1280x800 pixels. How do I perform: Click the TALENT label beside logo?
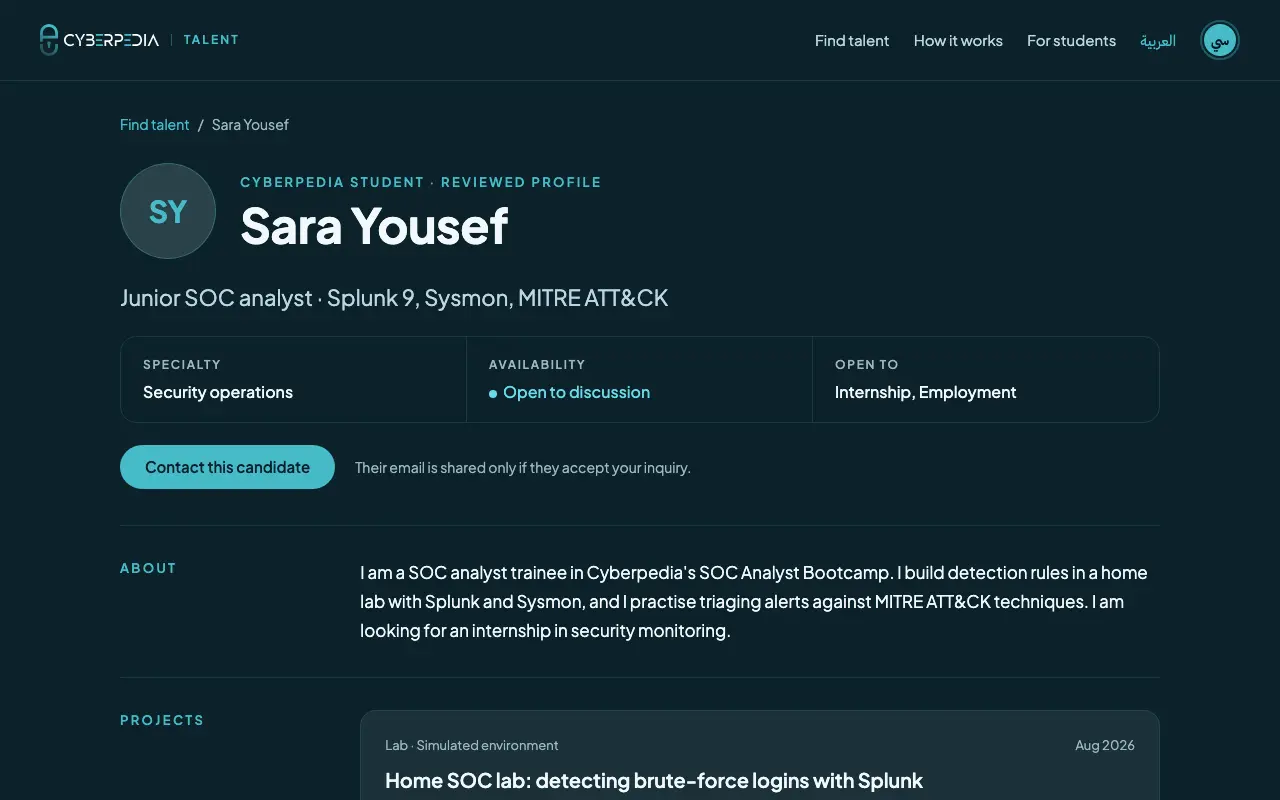[211, 40]
